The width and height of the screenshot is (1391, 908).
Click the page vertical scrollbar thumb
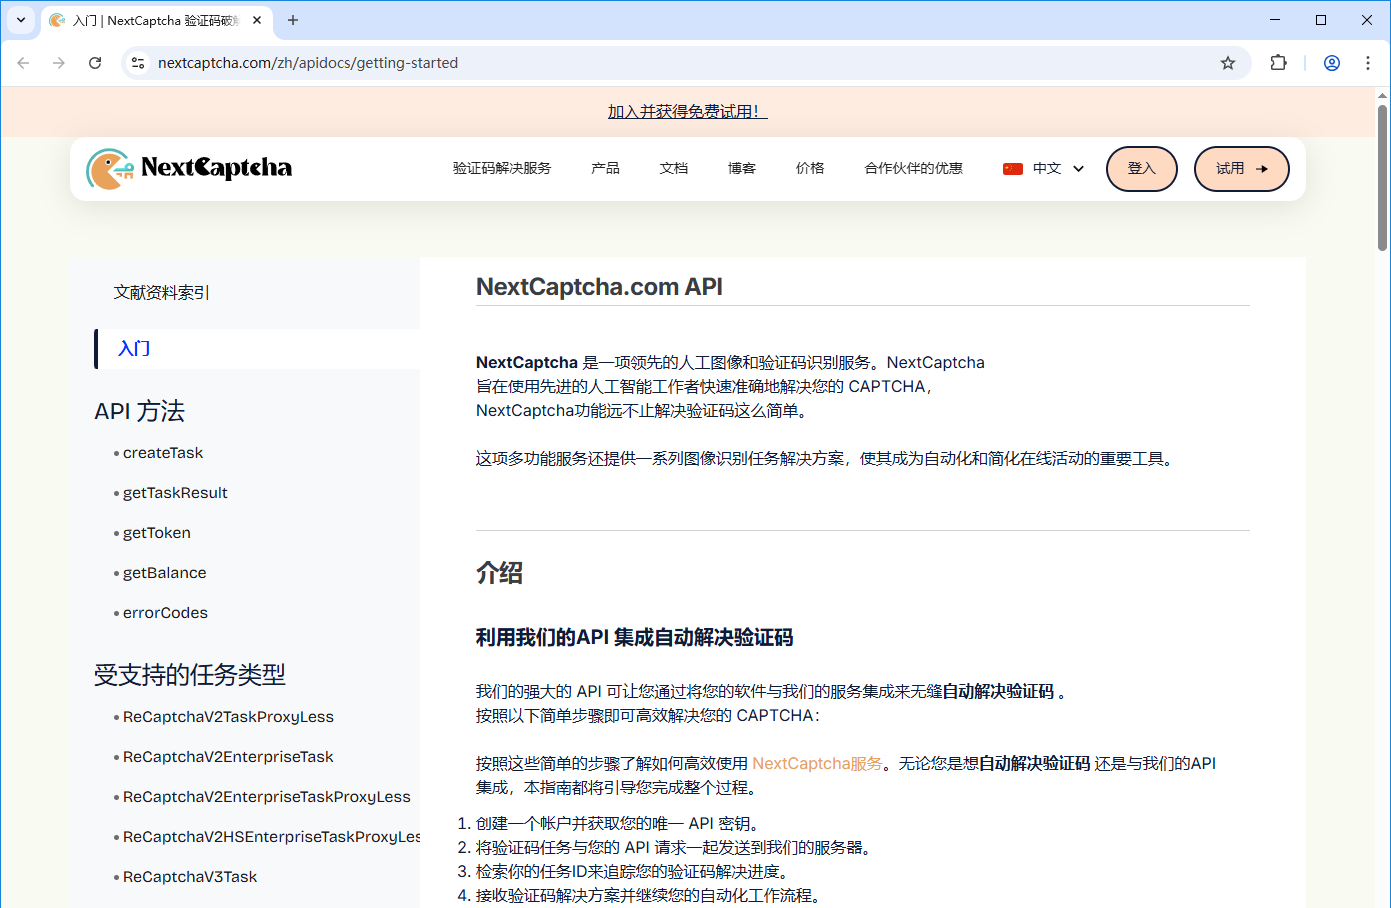(1382, 177)
